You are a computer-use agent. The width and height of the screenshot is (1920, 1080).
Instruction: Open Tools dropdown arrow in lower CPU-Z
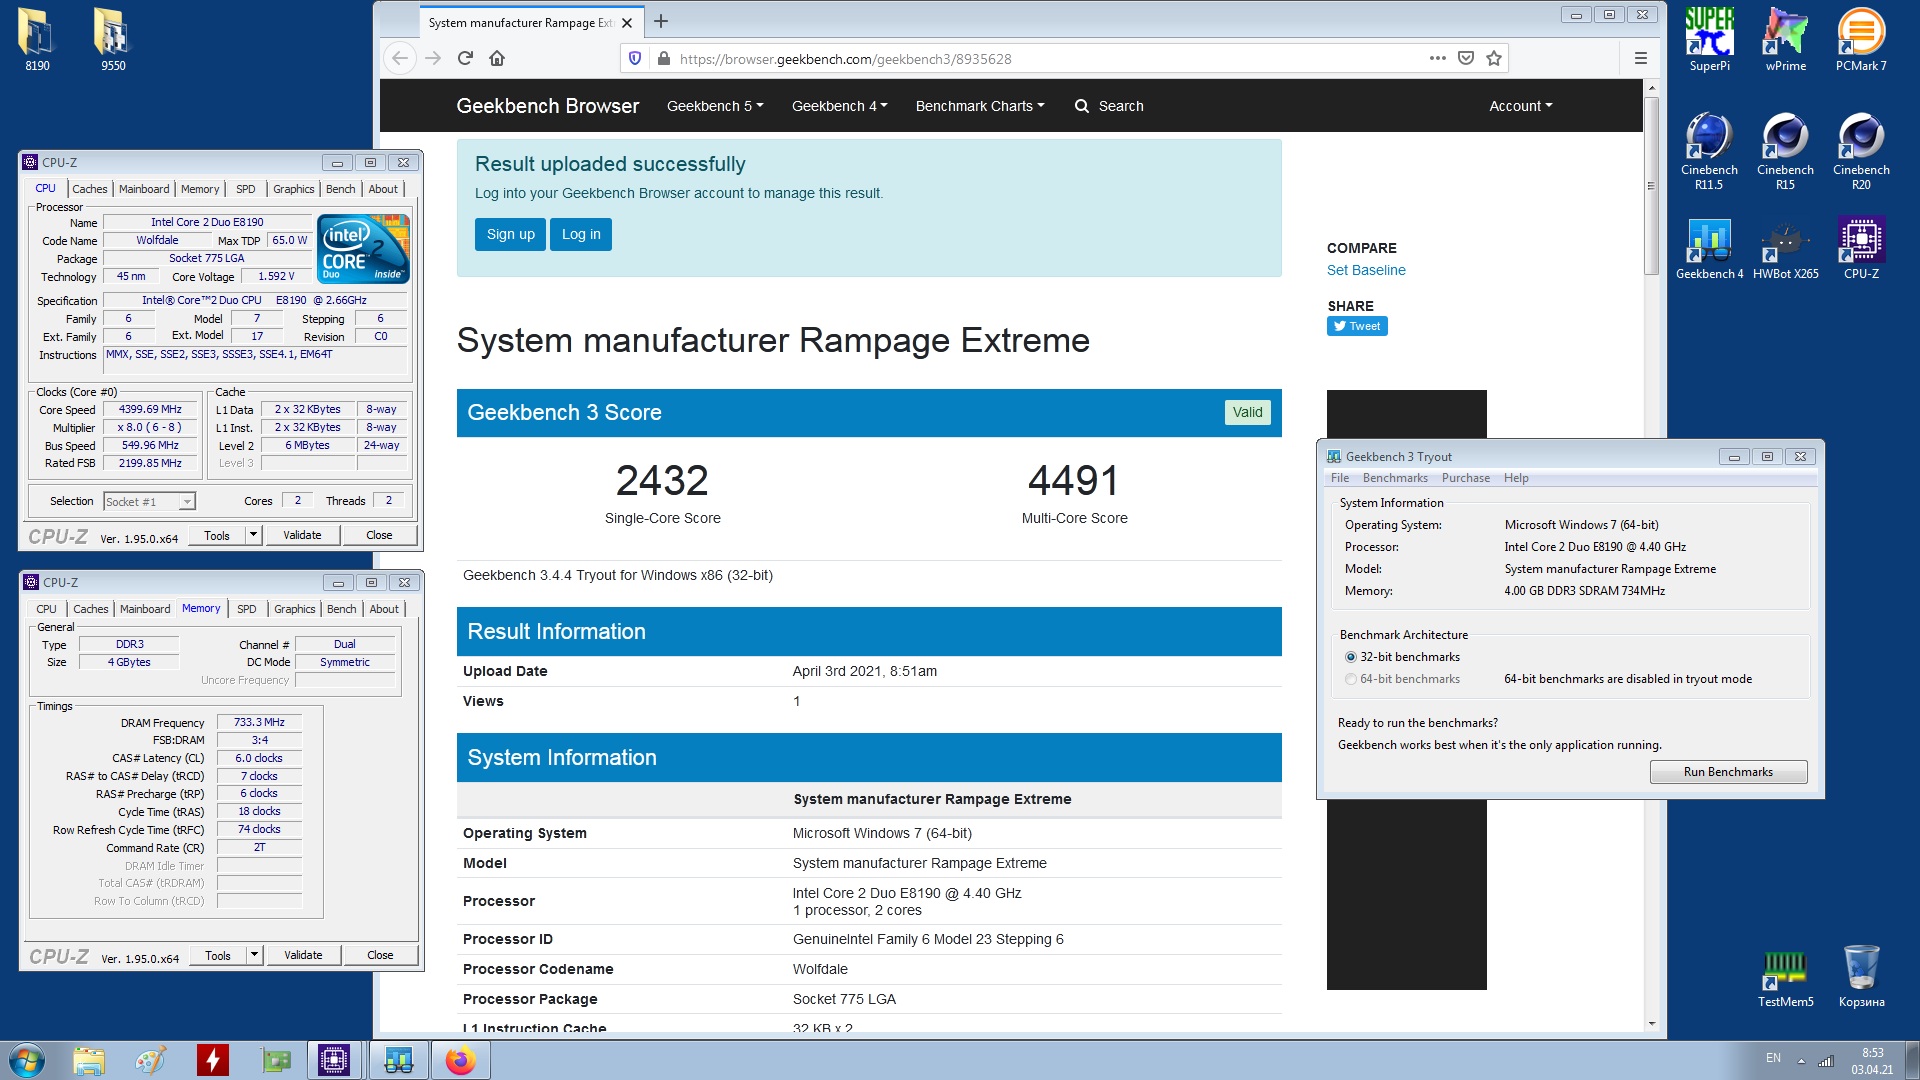click(x=254, y=955)
